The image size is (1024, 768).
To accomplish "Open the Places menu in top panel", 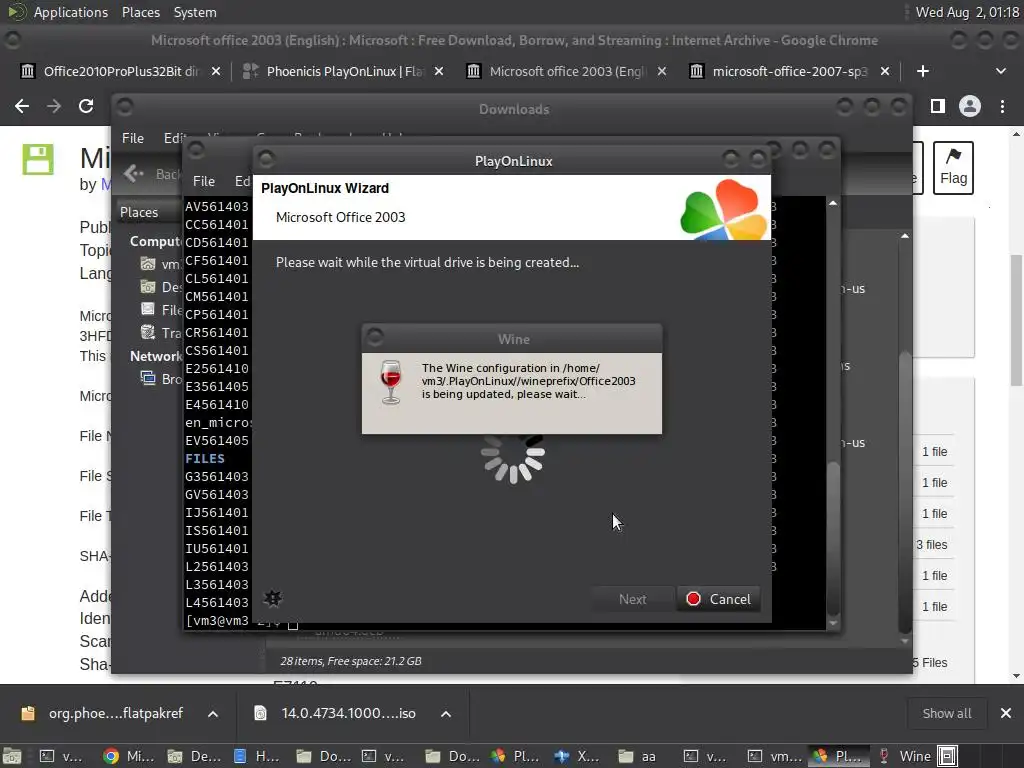I will [140, 12].
